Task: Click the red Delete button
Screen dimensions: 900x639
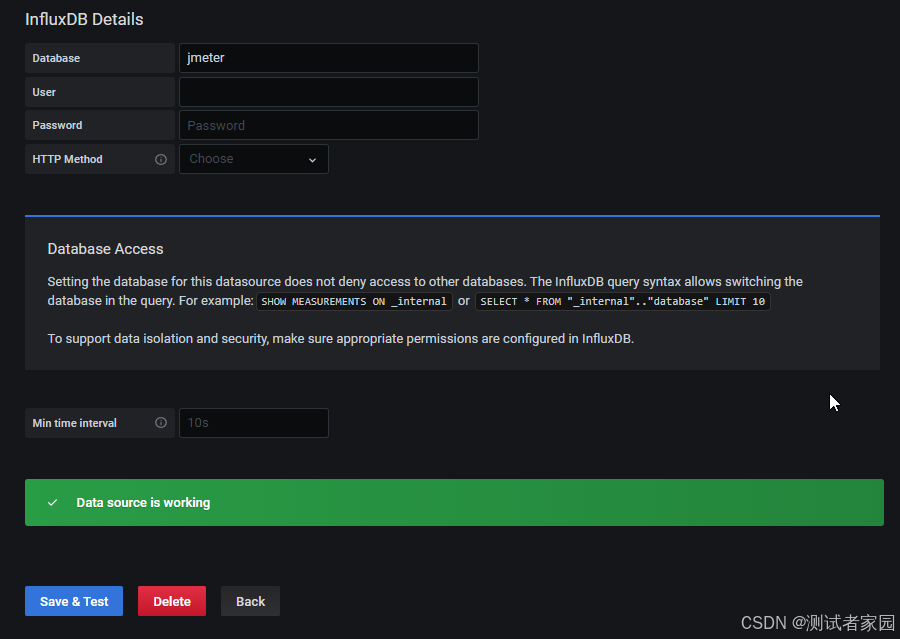Action: (172, 601)
